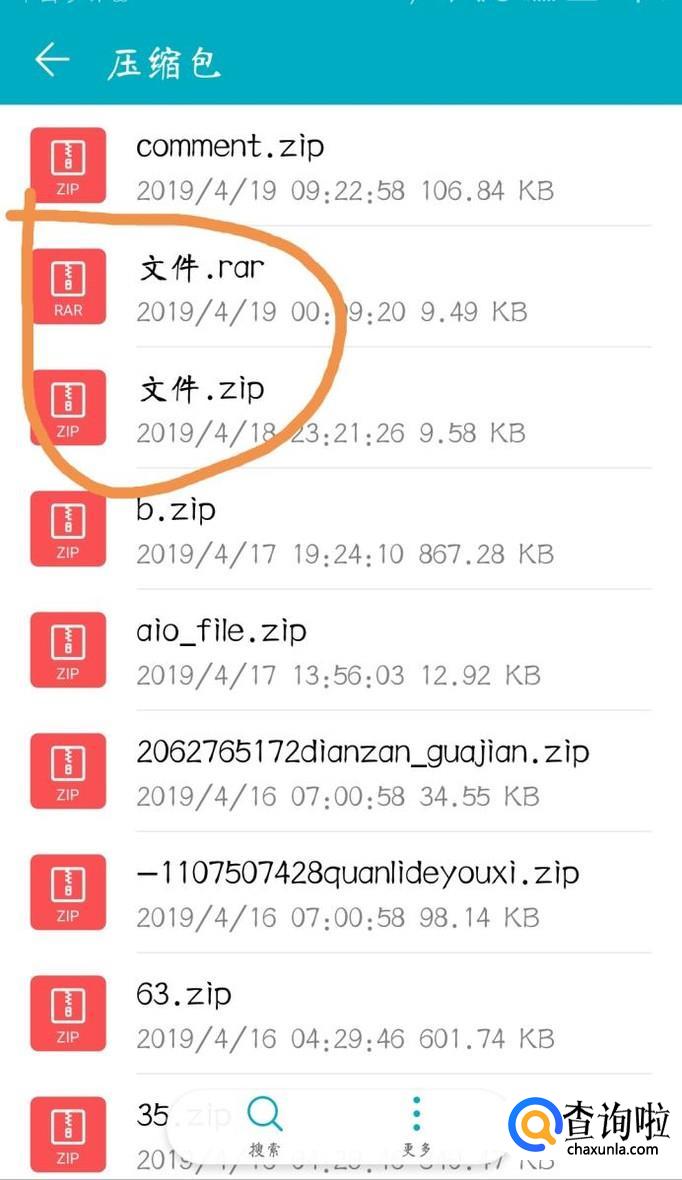This screenshot has width=682, height=1180.
Task: Open the search magnifier icon
Action: point(265,1113)
